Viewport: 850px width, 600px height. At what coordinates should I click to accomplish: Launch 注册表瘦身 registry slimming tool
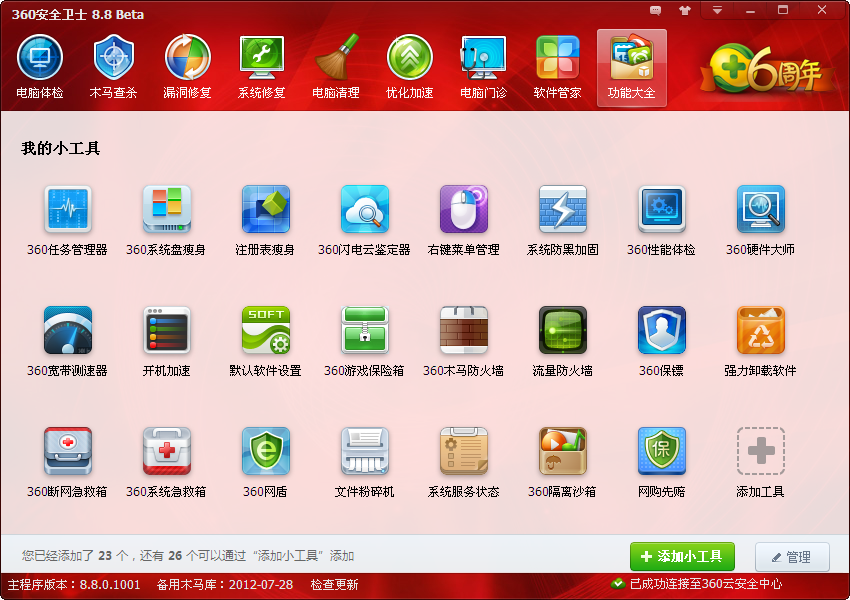pos(266,210)
